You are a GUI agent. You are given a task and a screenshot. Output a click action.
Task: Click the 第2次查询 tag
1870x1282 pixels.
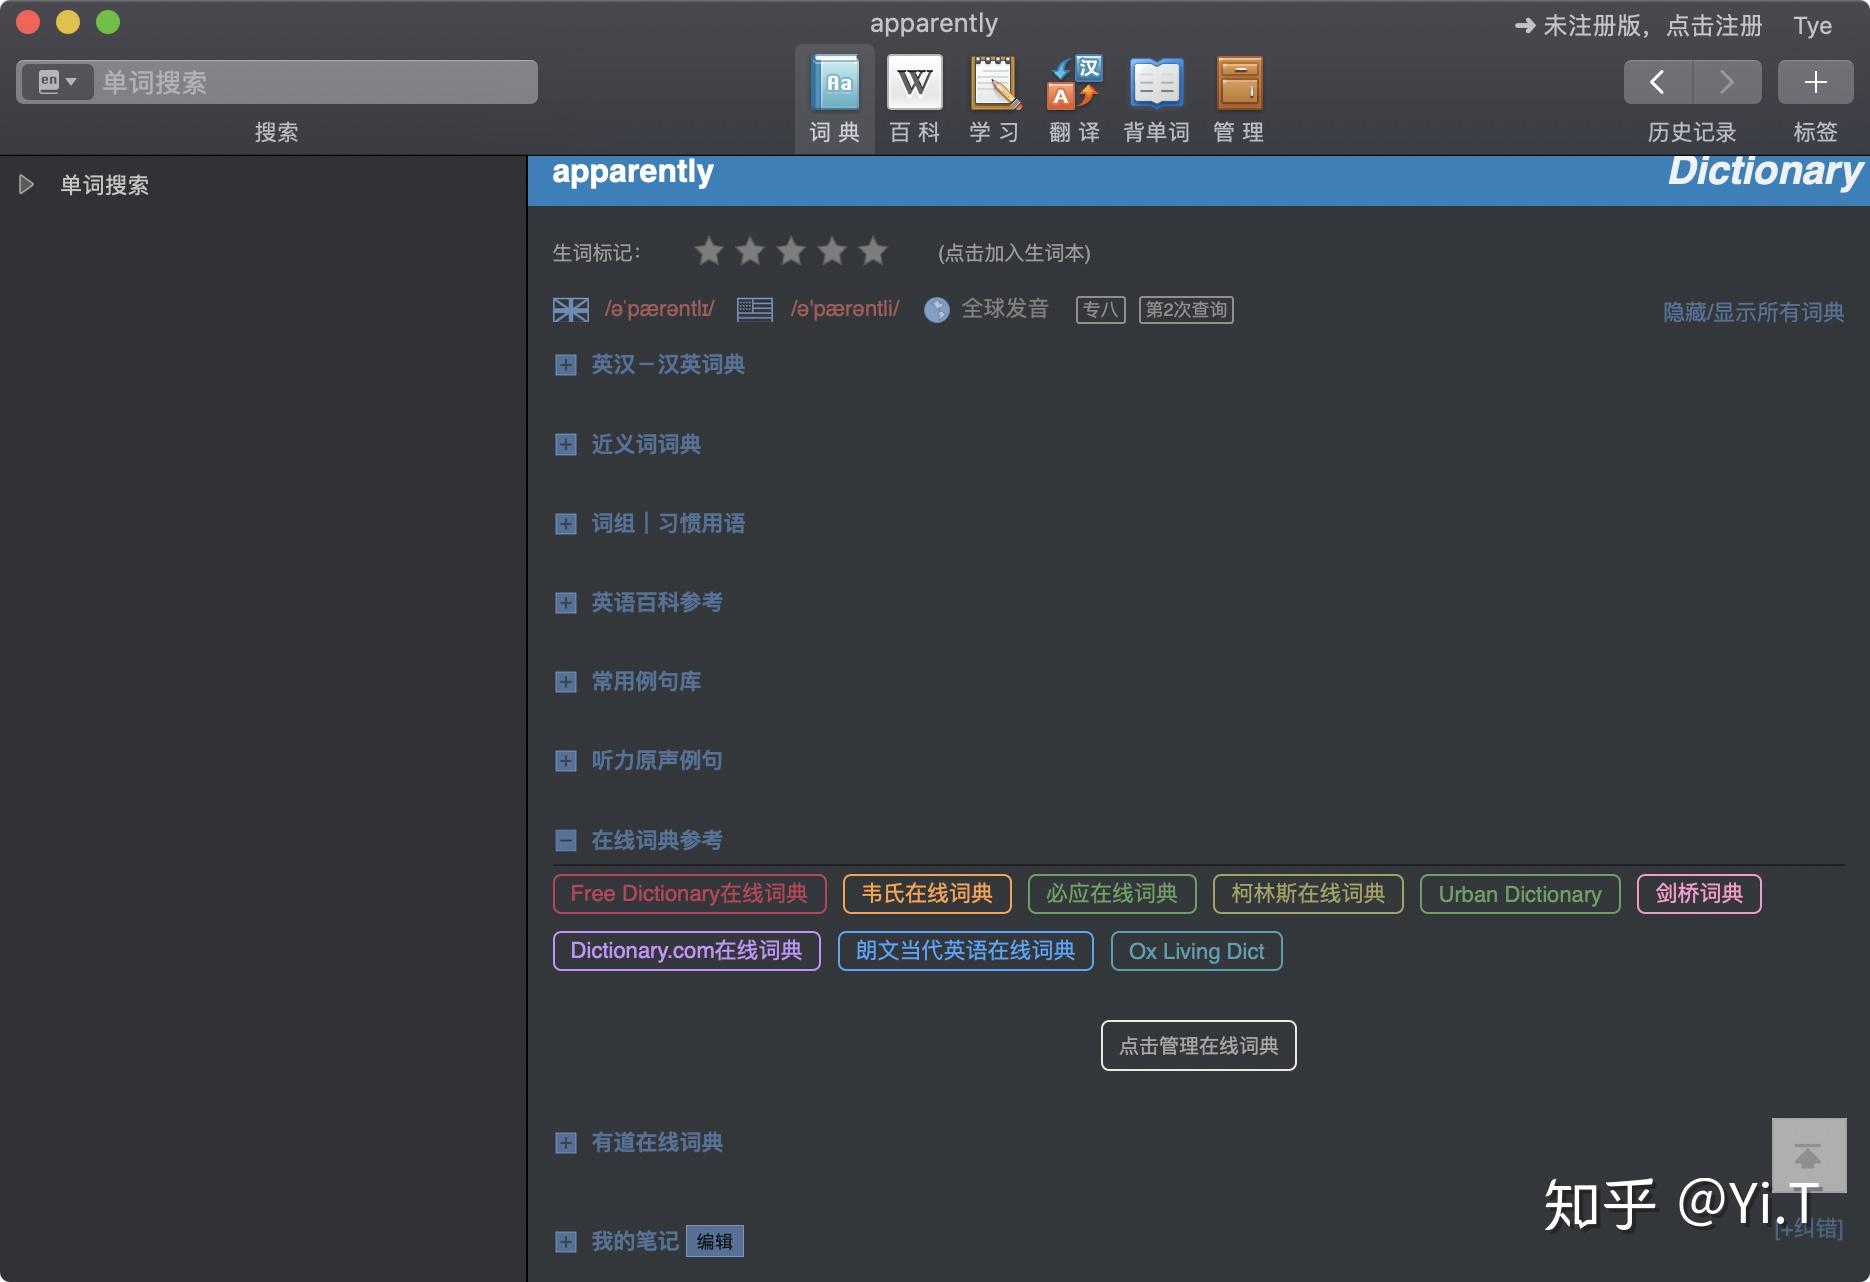(1186, 310)
